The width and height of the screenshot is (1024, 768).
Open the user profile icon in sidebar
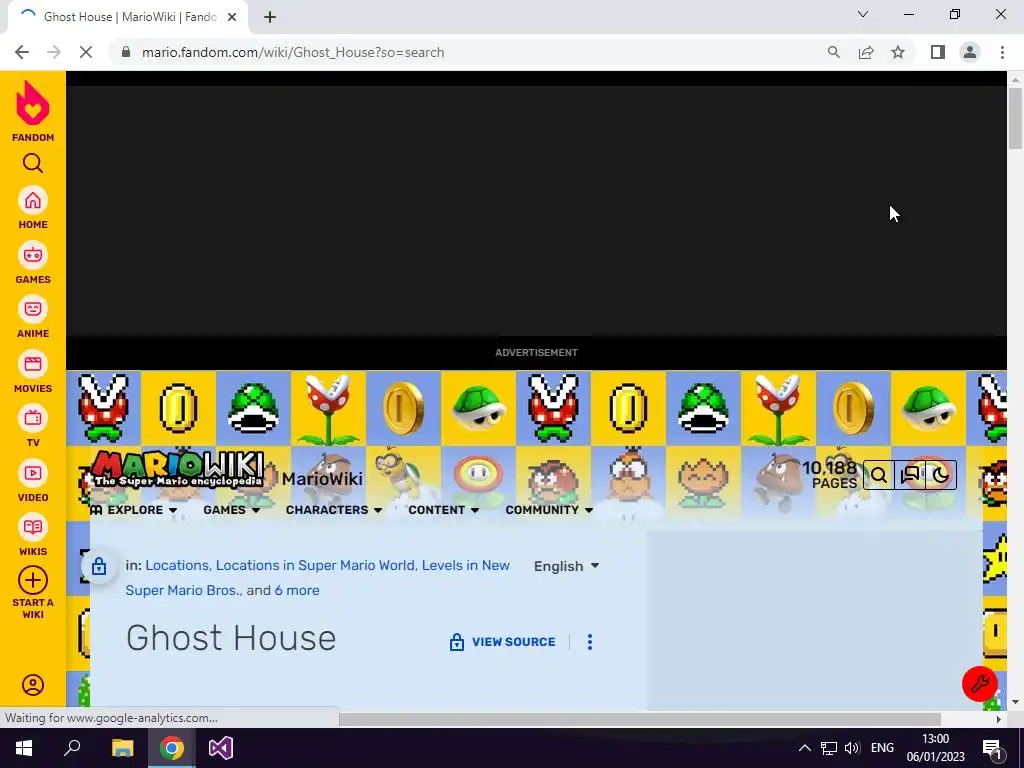tap(33, 684)
